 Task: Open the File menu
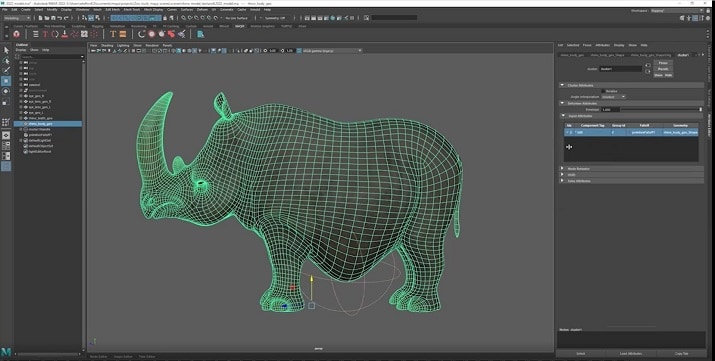(5, 9)
